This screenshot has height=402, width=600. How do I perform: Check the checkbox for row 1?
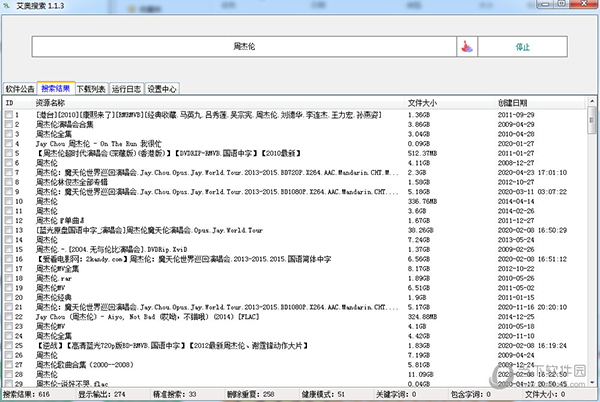point(8,114)
